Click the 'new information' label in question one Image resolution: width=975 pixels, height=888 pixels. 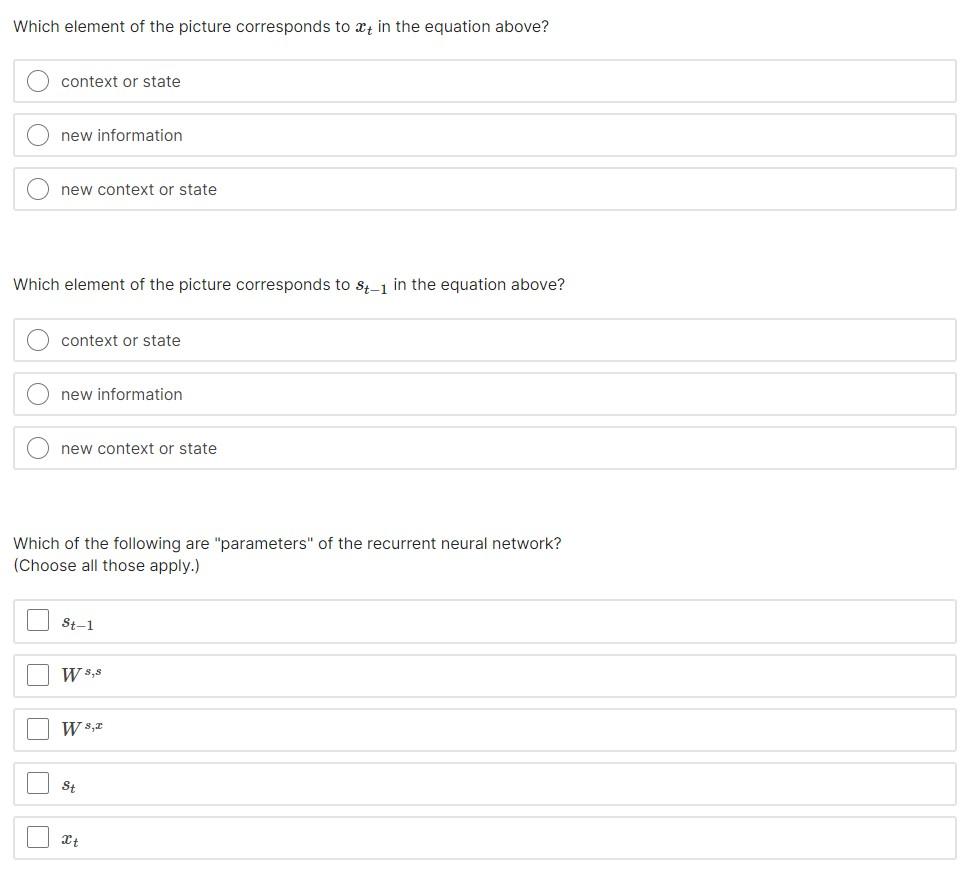(121, 135)
